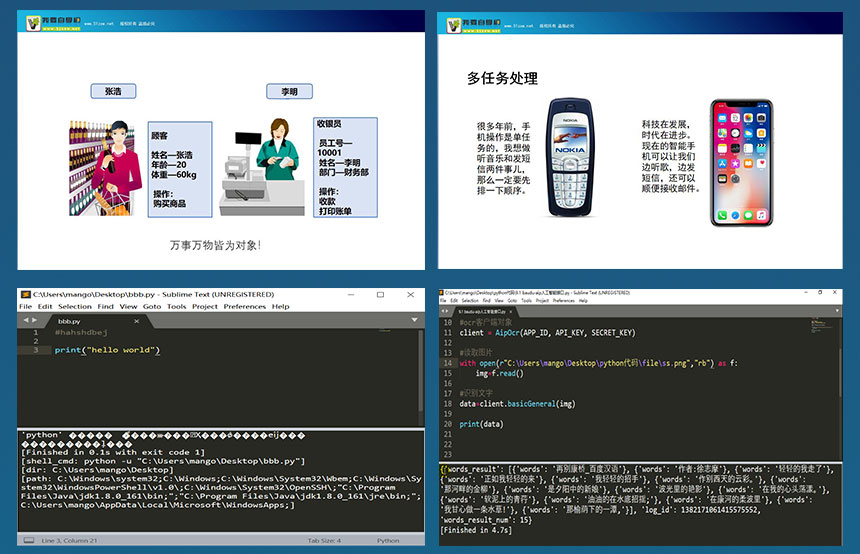Open the Goto menu in bbb.py Sublime window

[152, 307]
